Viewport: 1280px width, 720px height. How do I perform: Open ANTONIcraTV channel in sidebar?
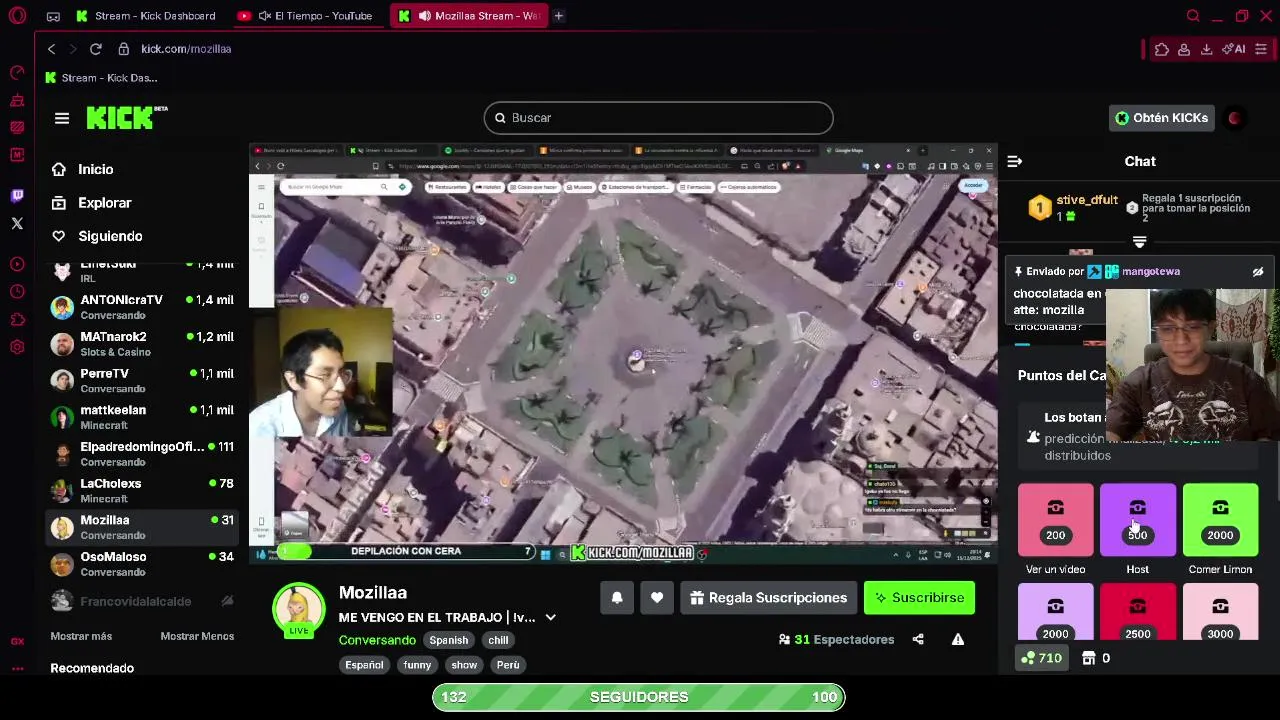point(142,307)
